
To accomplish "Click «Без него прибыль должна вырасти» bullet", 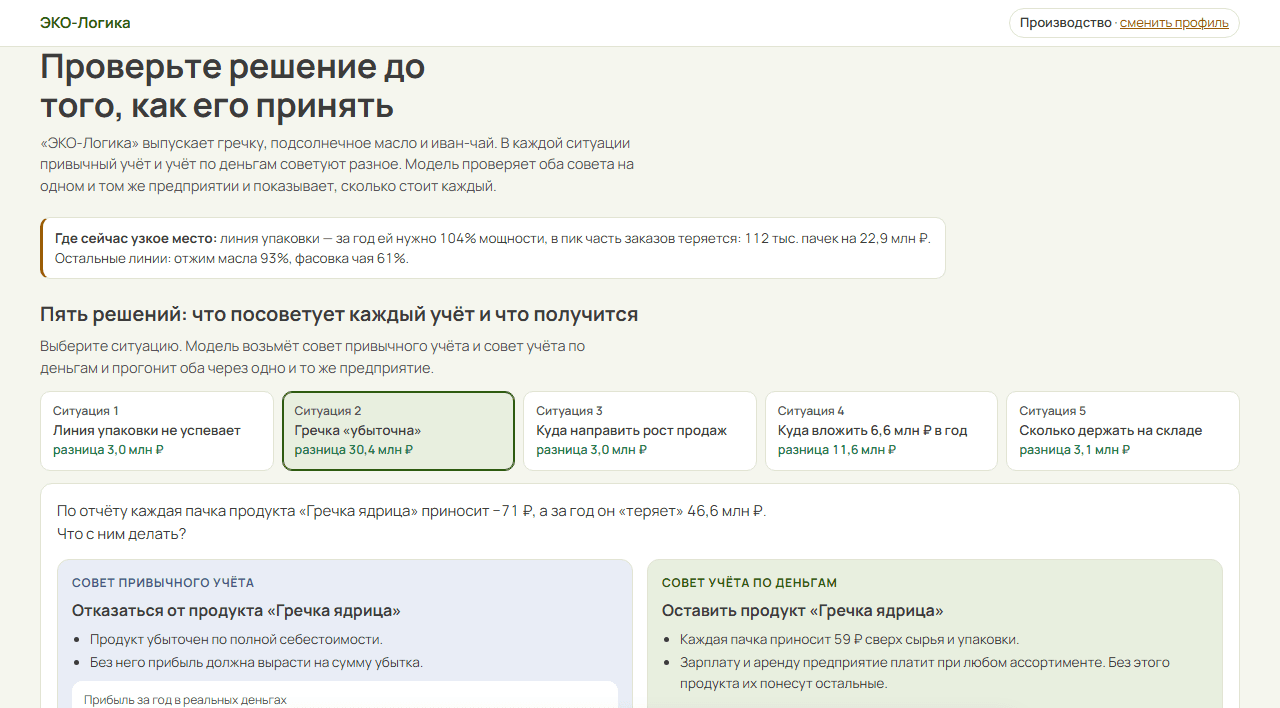I will (x=256, y=662).
